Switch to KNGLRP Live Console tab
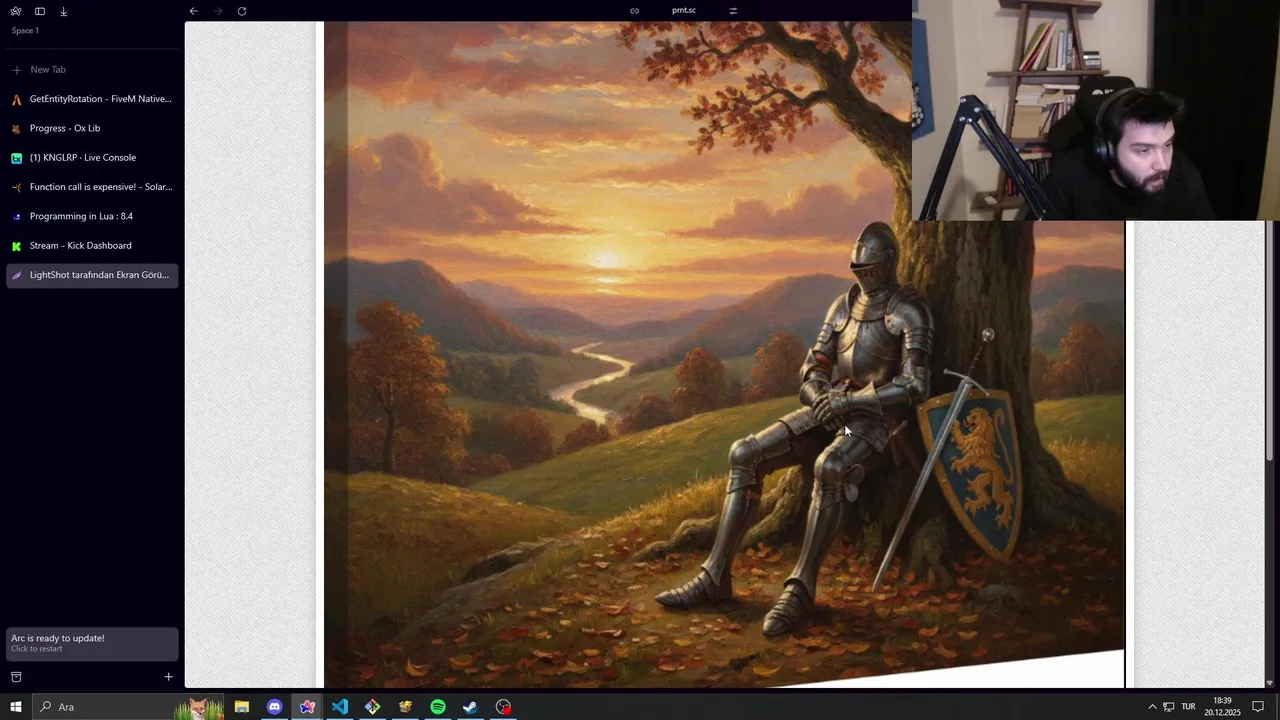1280x720 pixels. [x=92, y=158]
